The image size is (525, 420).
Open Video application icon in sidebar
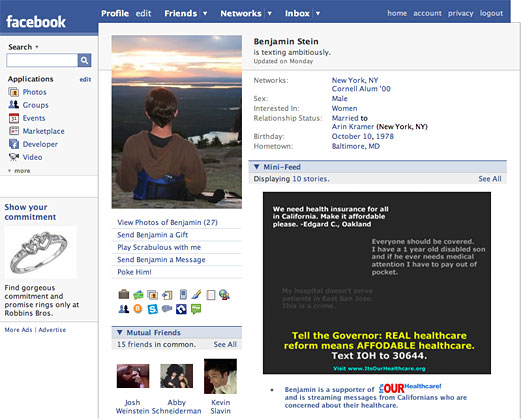[x=14, y=157]
